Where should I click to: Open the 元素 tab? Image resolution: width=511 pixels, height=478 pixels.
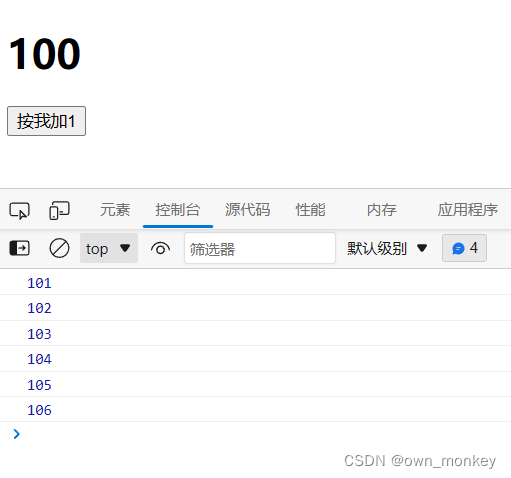115,210
